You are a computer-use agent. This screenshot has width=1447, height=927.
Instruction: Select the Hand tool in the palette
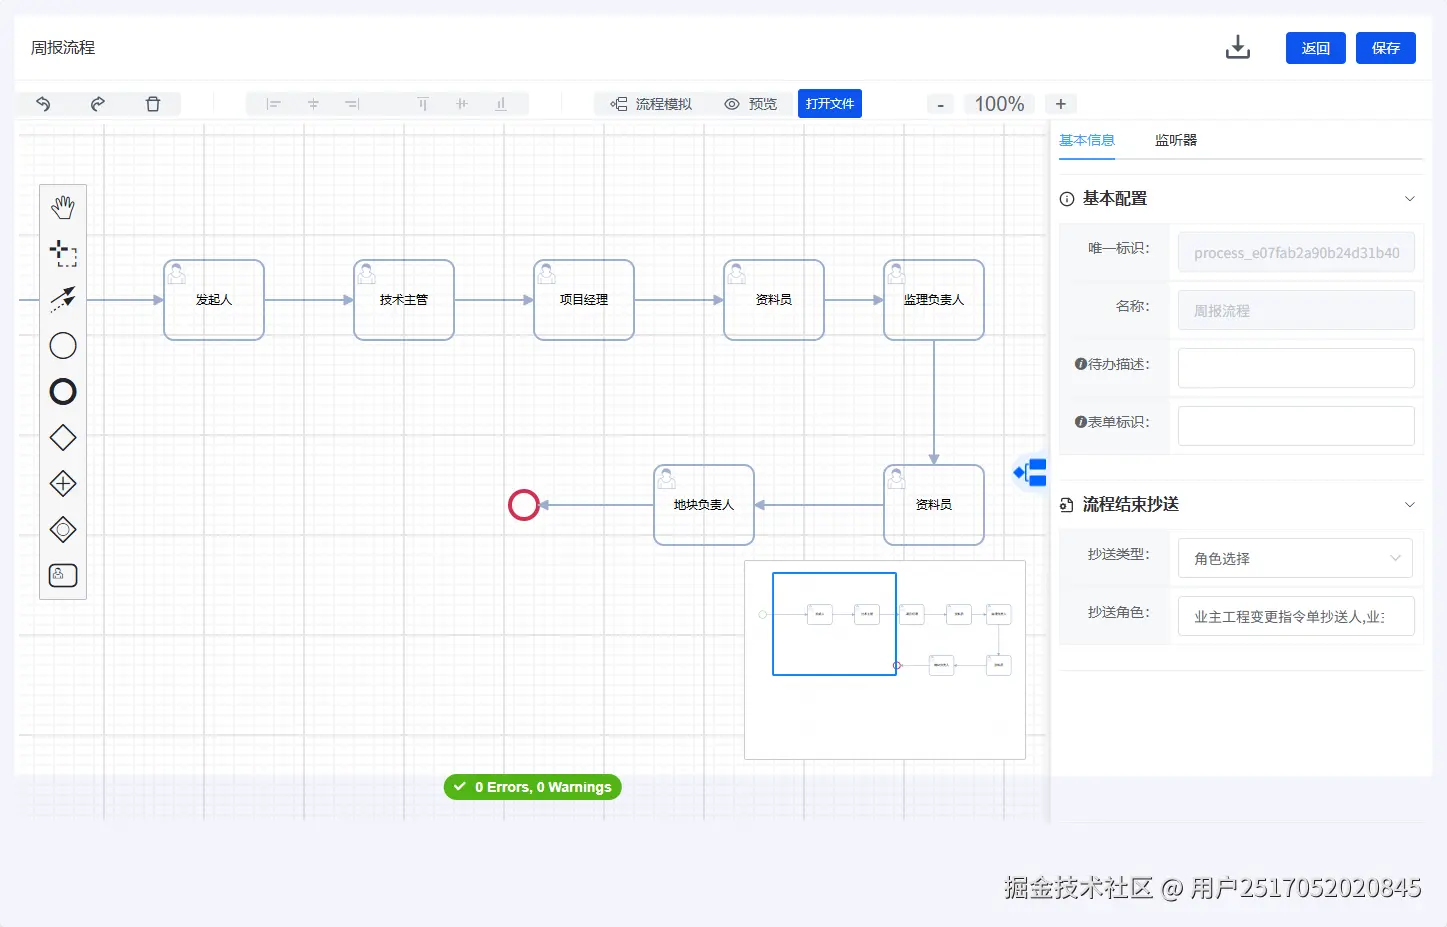pos(63,207)
